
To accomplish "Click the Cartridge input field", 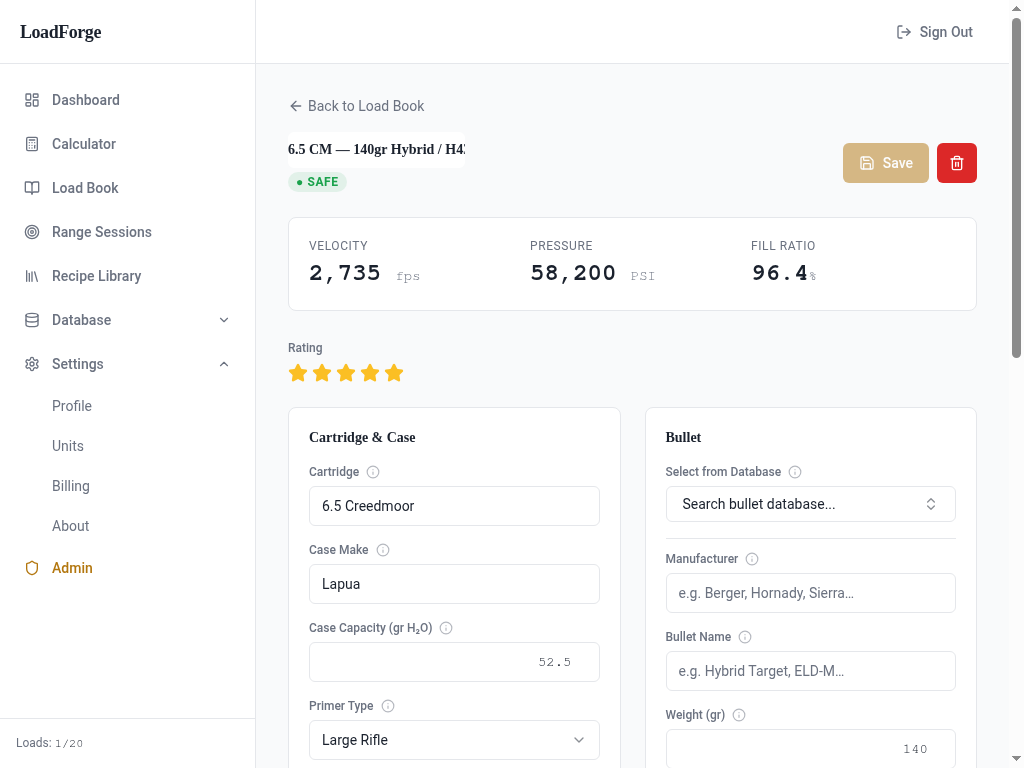I will pos(454,506).
